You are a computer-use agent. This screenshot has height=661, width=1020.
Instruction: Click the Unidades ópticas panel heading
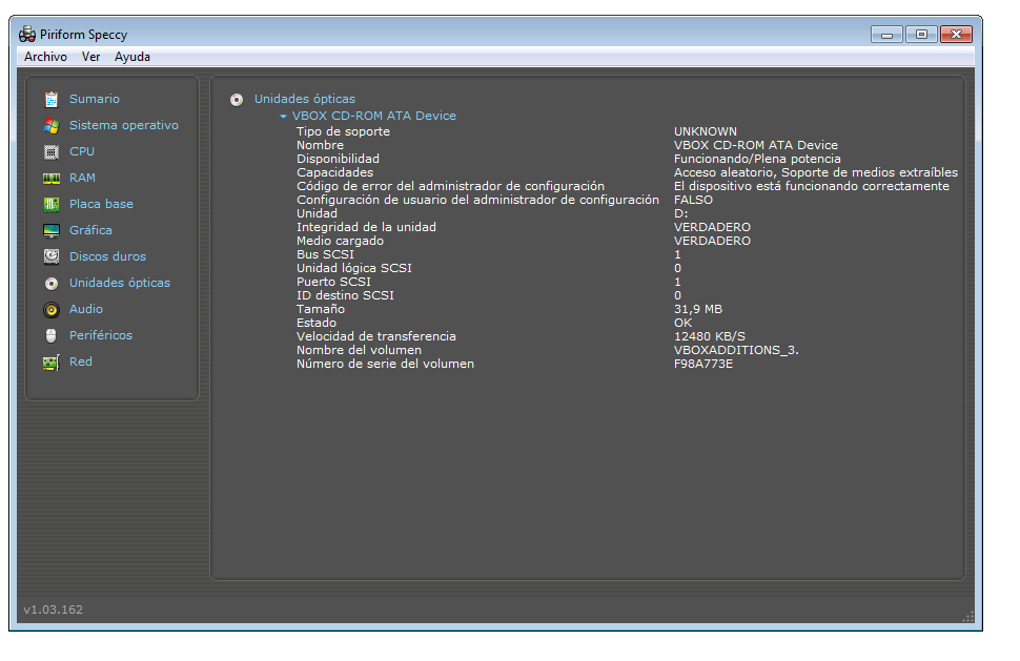(x=304, y=99)
